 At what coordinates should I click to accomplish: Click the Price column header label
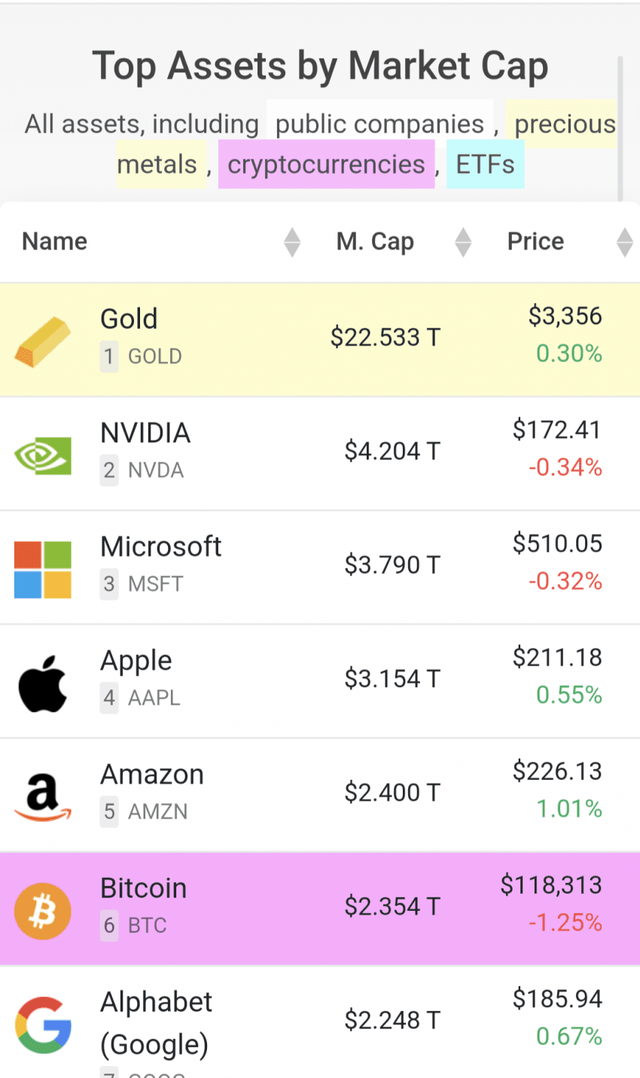(535, 242)
